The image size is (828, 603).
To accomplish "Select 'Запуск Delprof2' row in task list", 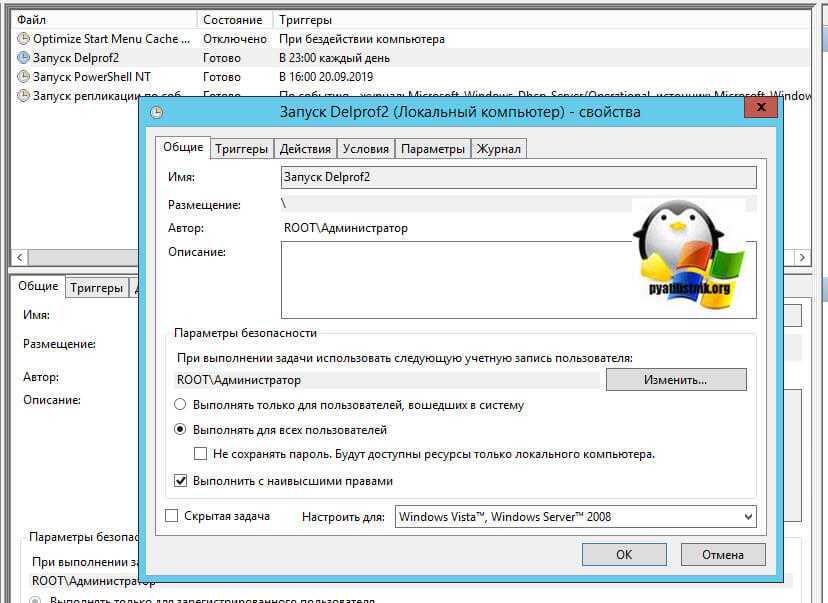I will (x=412, y=58).
